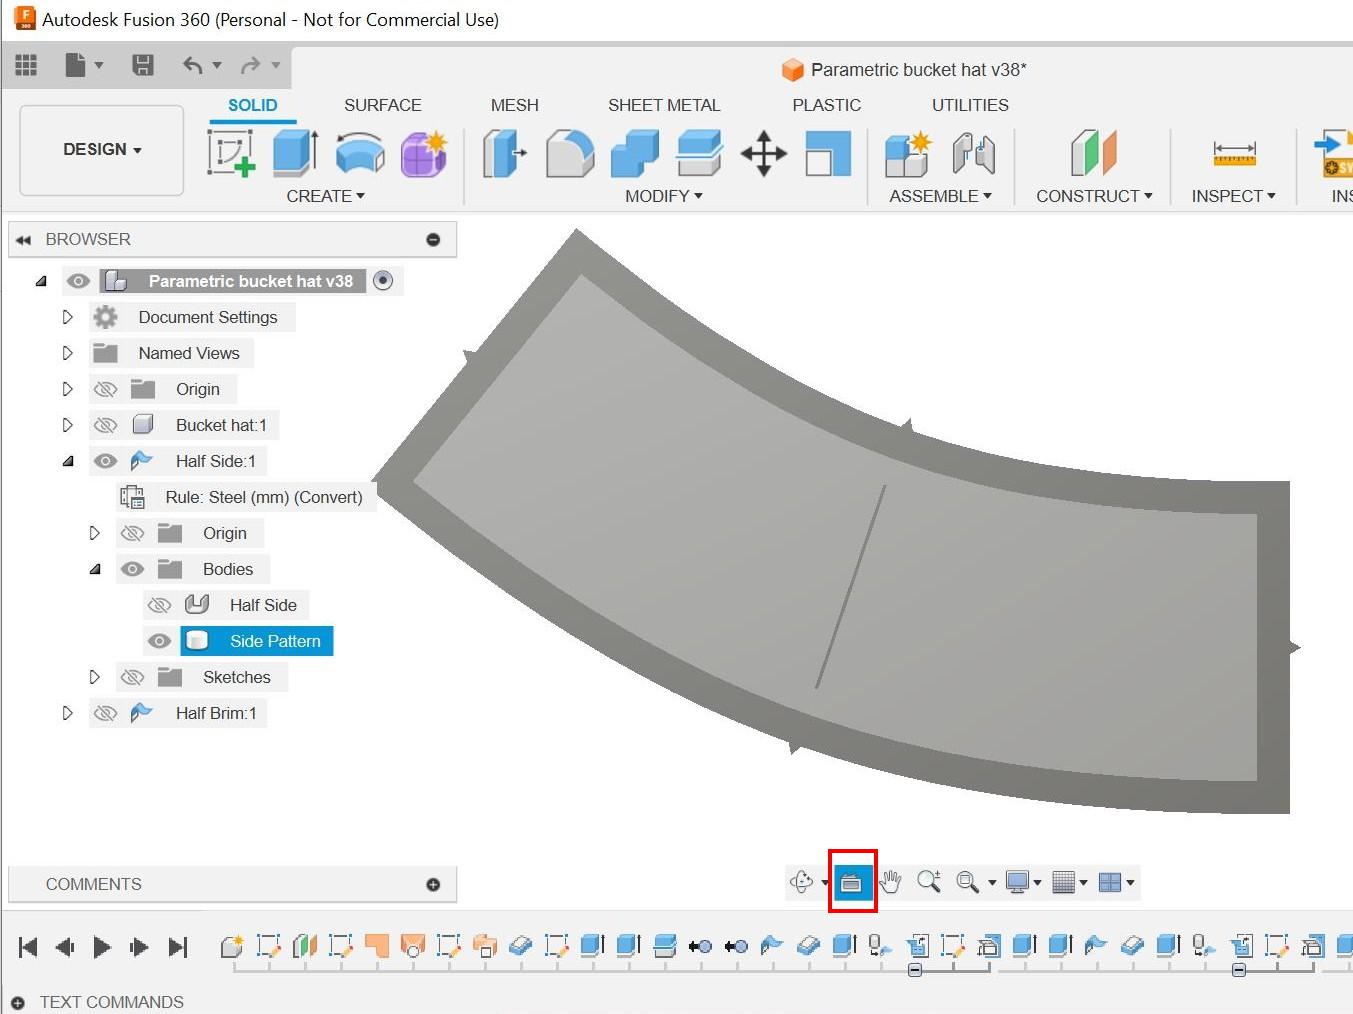The height and width of the screenshot is (1014, 1353).
Task: Pick the Fillet tool
Action: tap(570, 153)
